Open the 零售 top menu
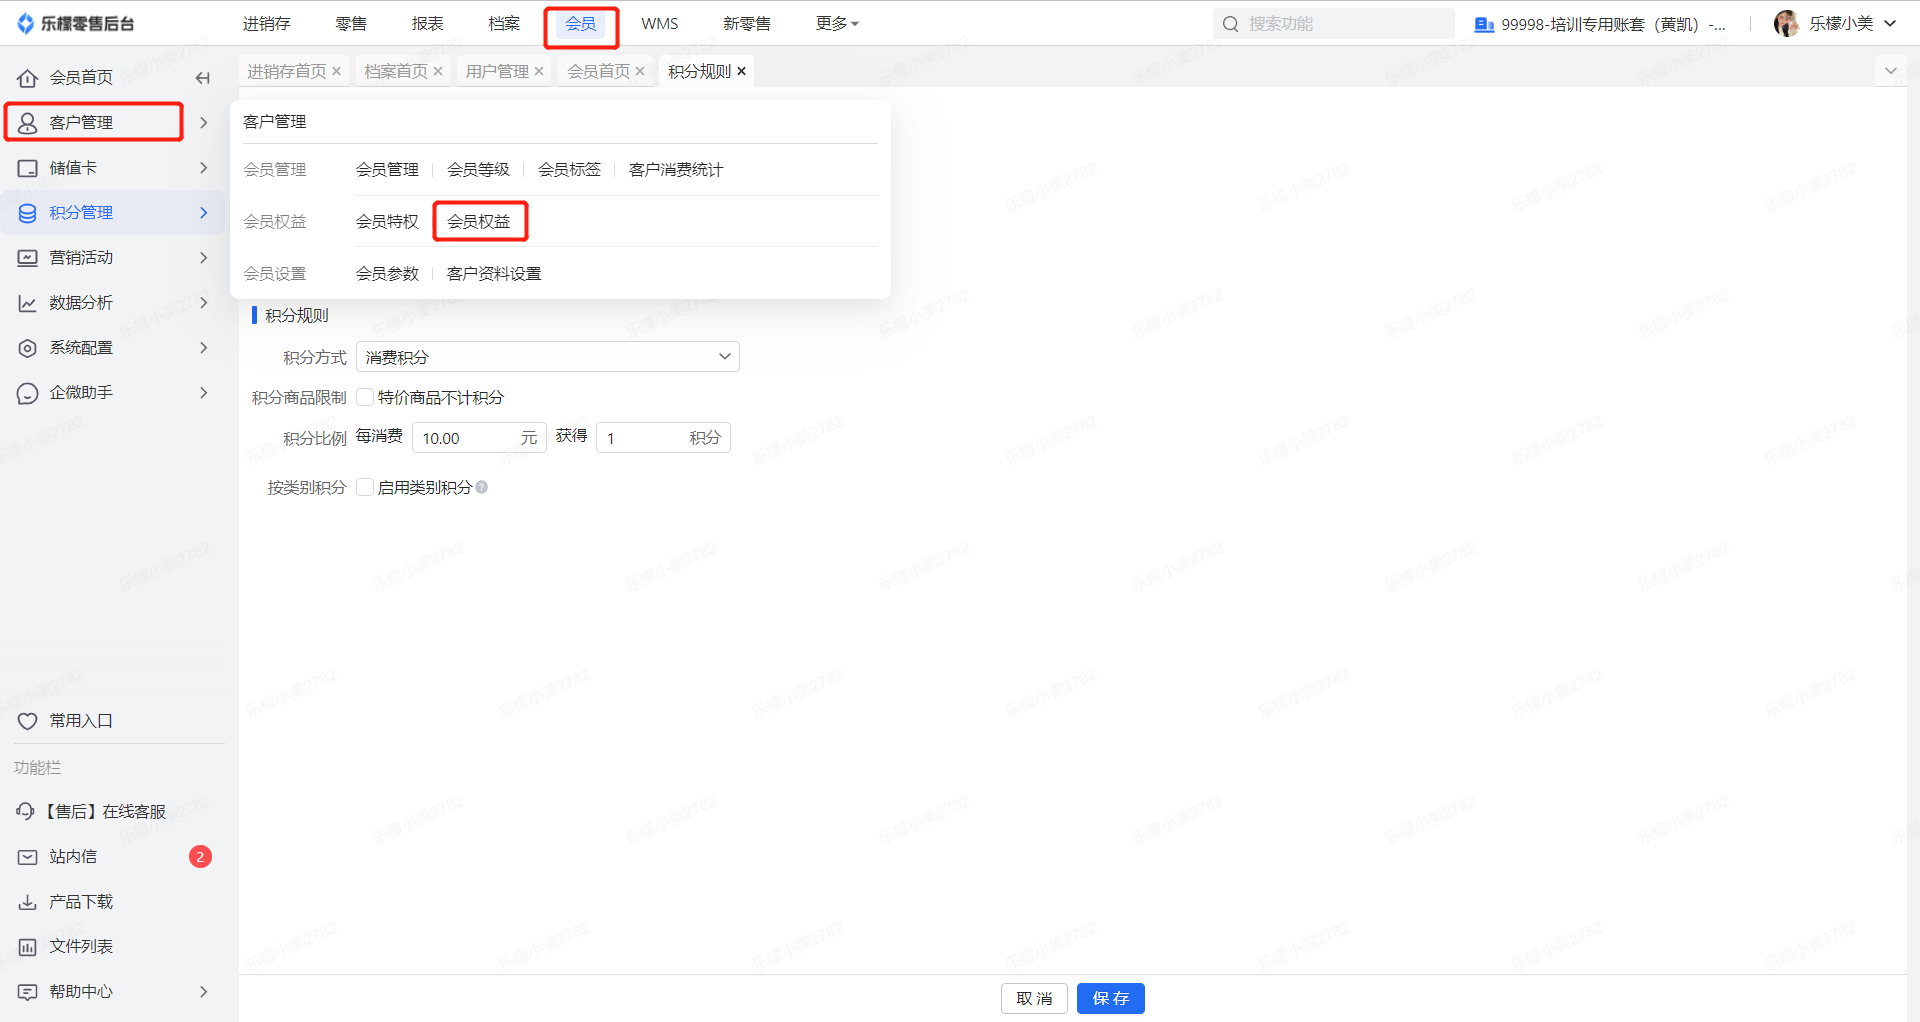Screen dimensions: 1920x1022 (350, 23)
